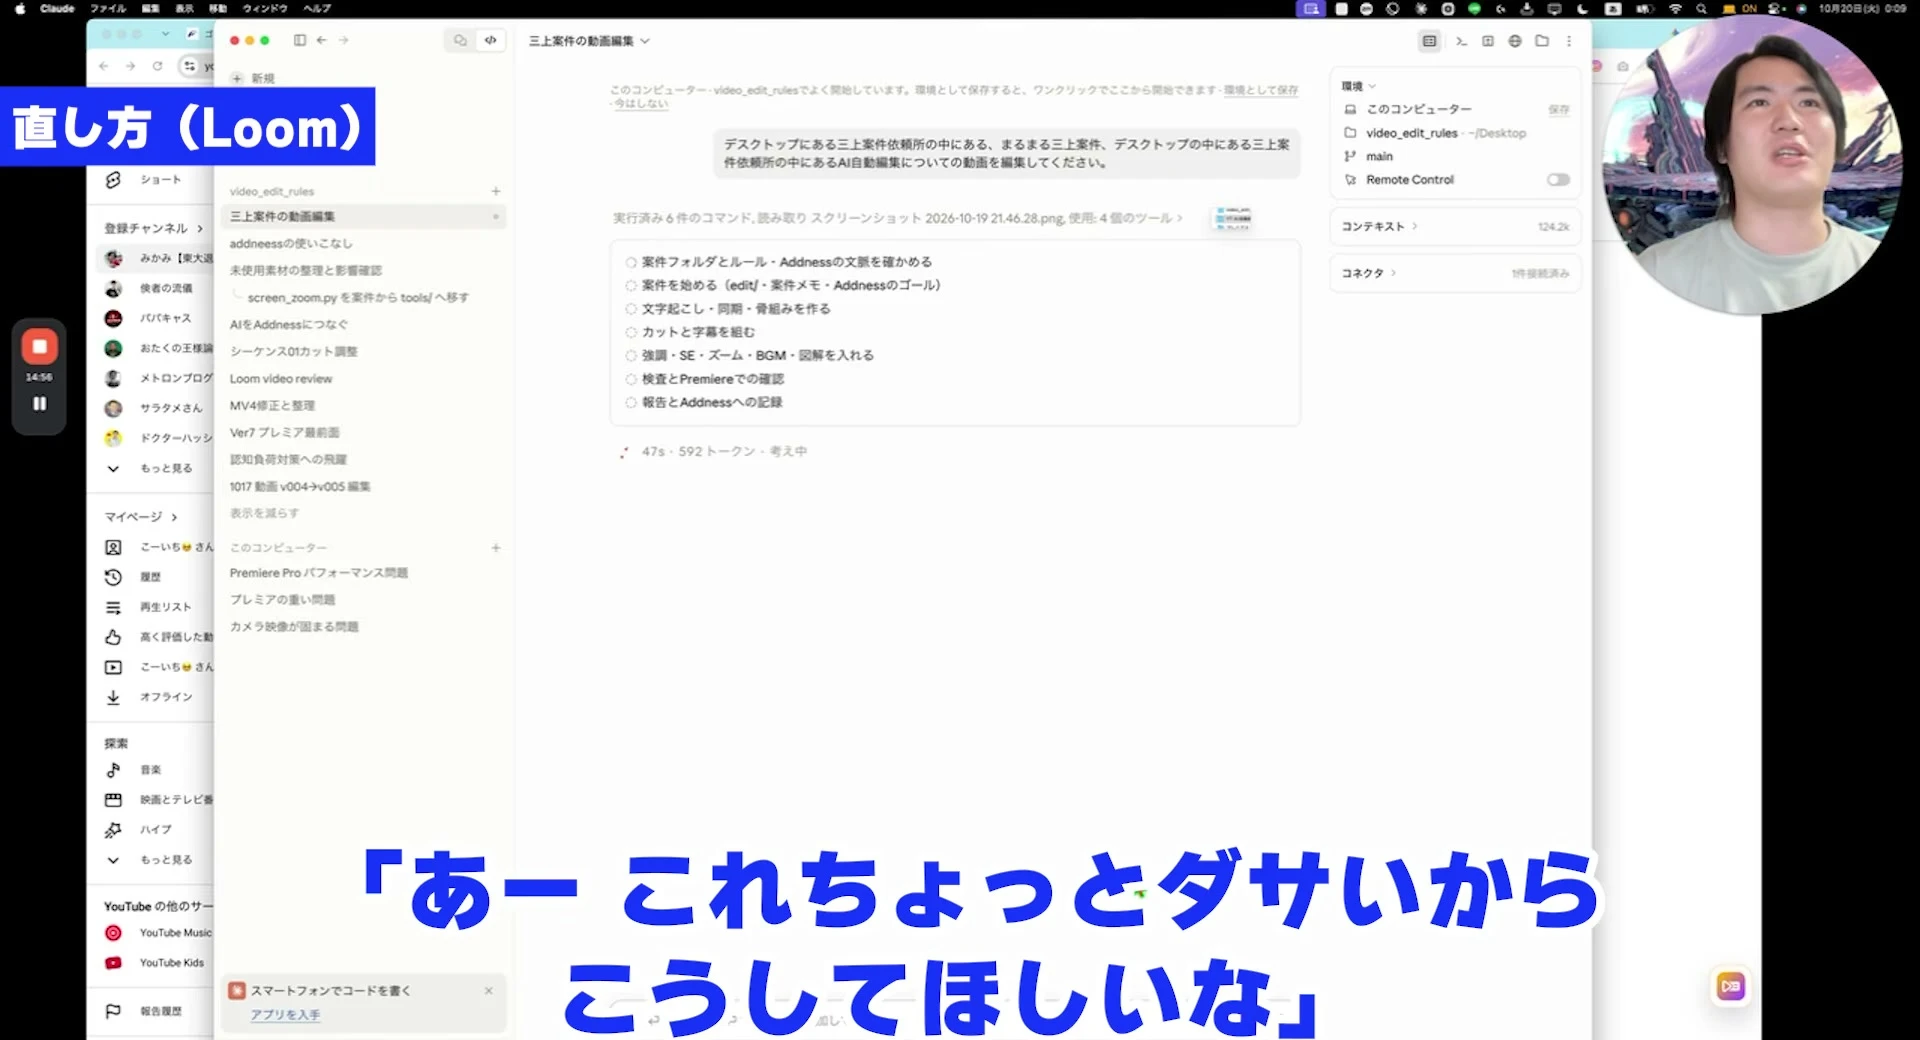
Task: Open the globe icon in the Claude toolbar
Action: point(1515,41)
